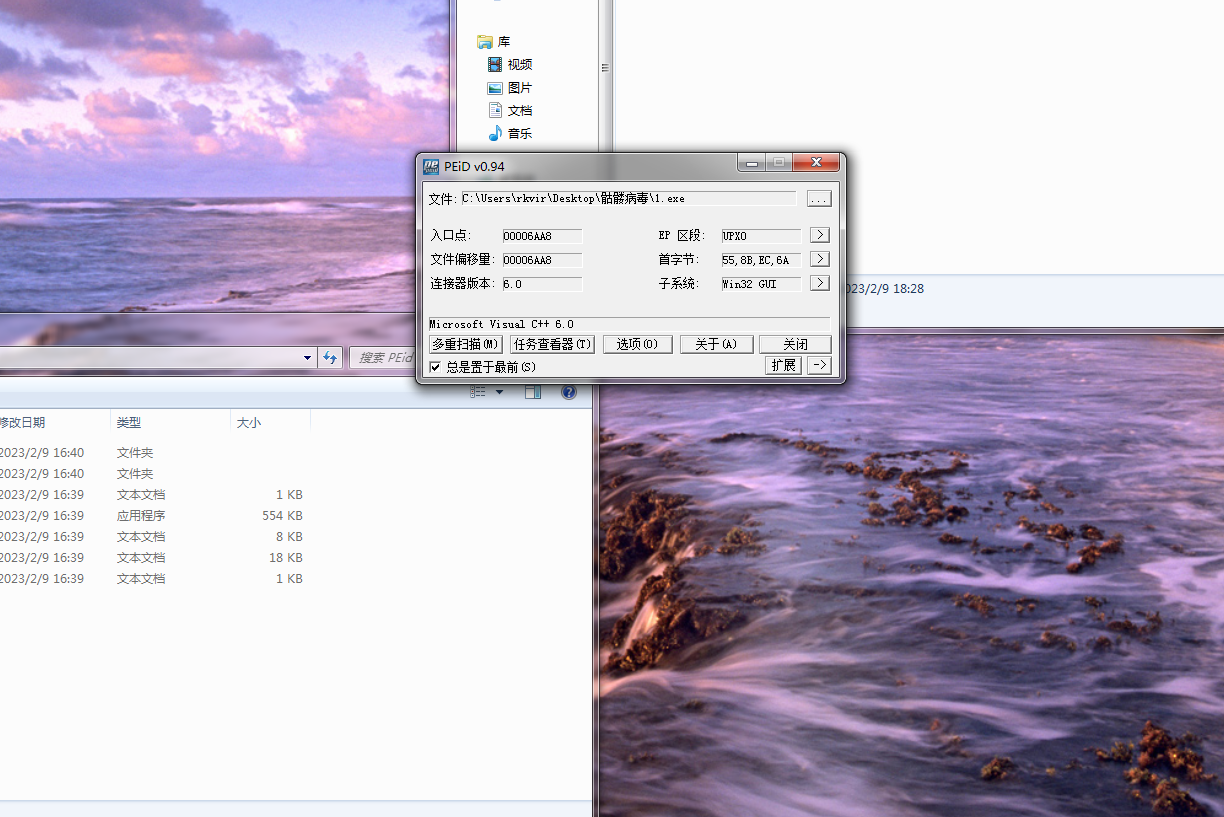Sort files by 类型 column header
The image size is (1224, 817).
pyautogui.click(x=129, y=423)
